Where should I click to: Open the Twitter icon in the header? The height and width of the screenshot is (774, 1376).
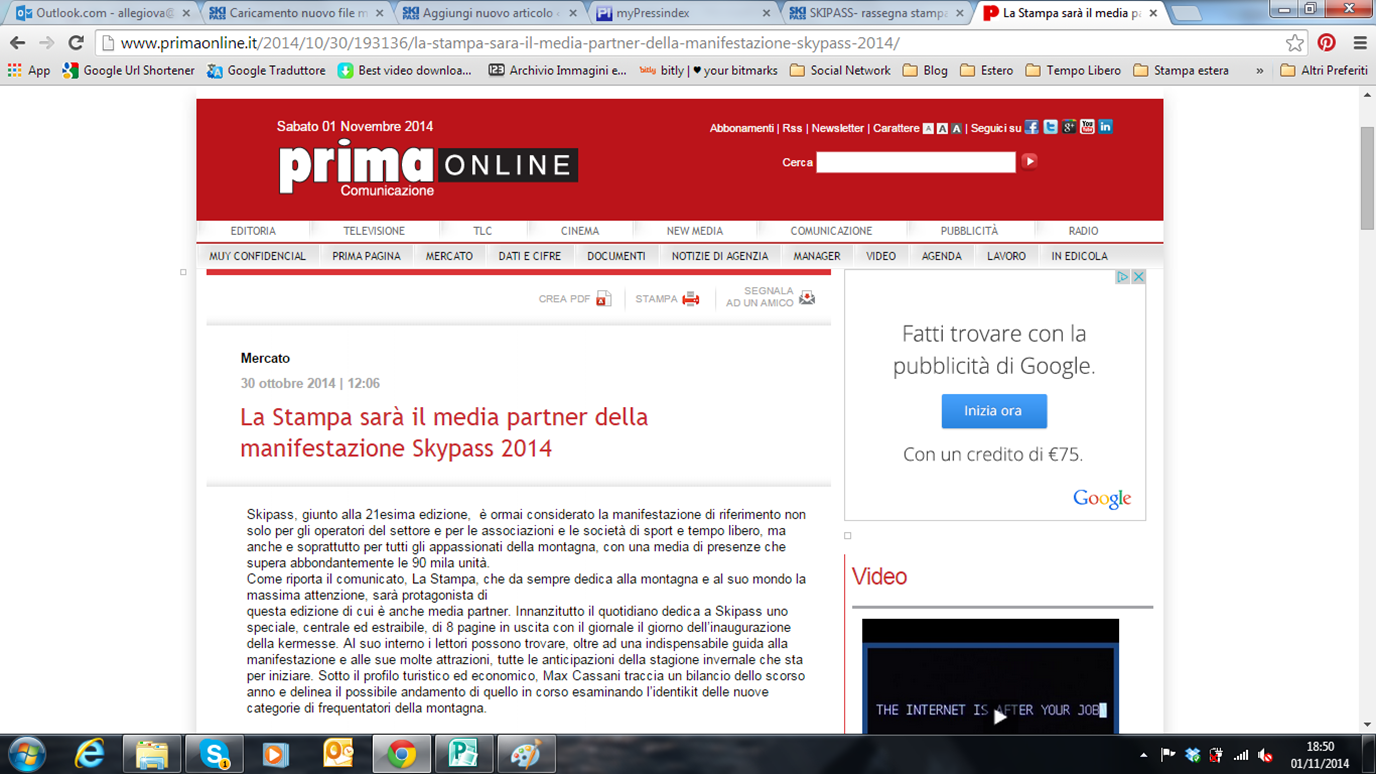pyautogui.click(x=1050, y=127)
